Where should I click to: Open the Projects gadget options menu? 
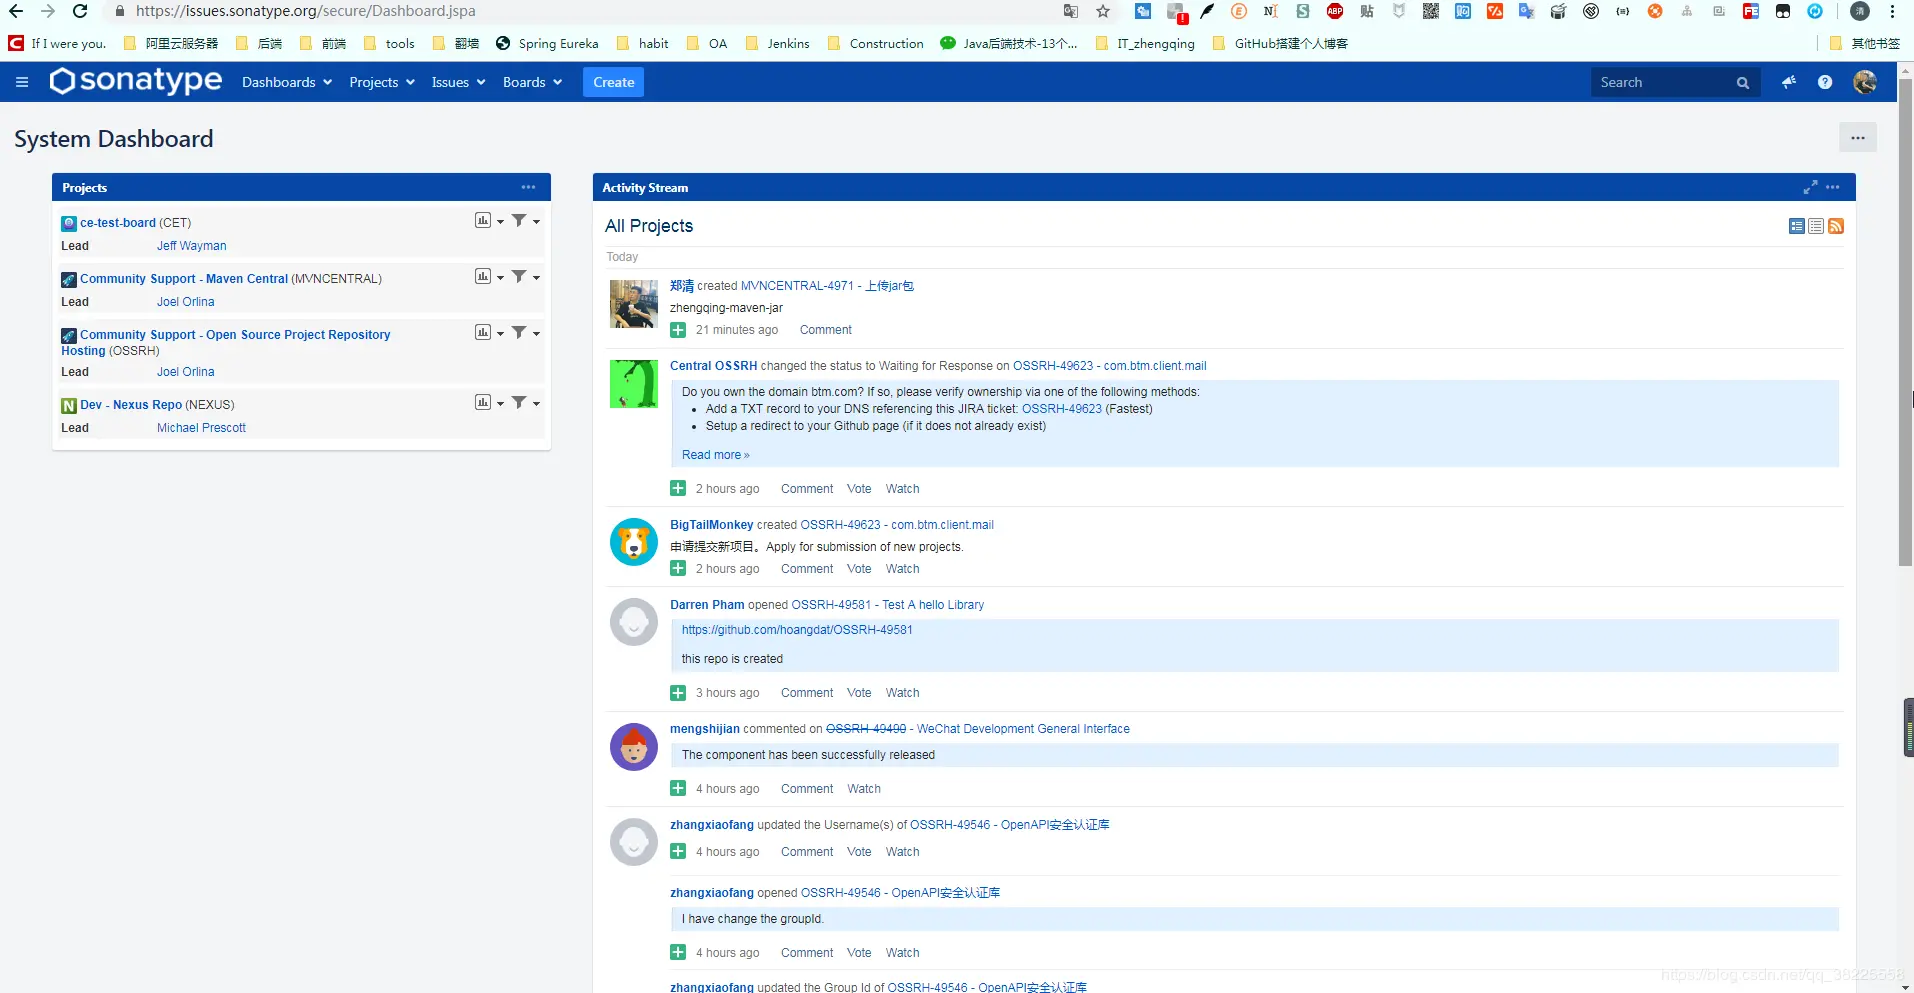tap(528, 187)
